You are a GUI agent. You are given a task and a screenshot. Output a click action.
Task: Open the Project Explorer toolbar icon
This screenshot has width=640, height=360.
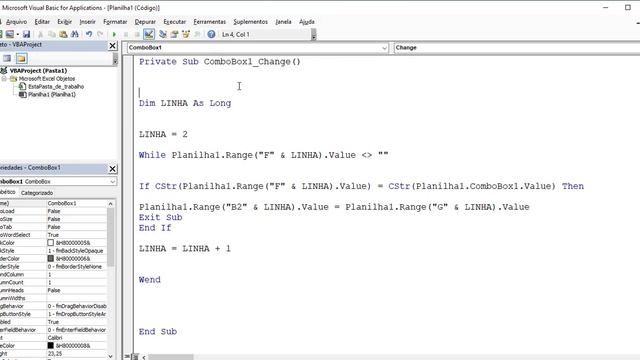(162, 34)
